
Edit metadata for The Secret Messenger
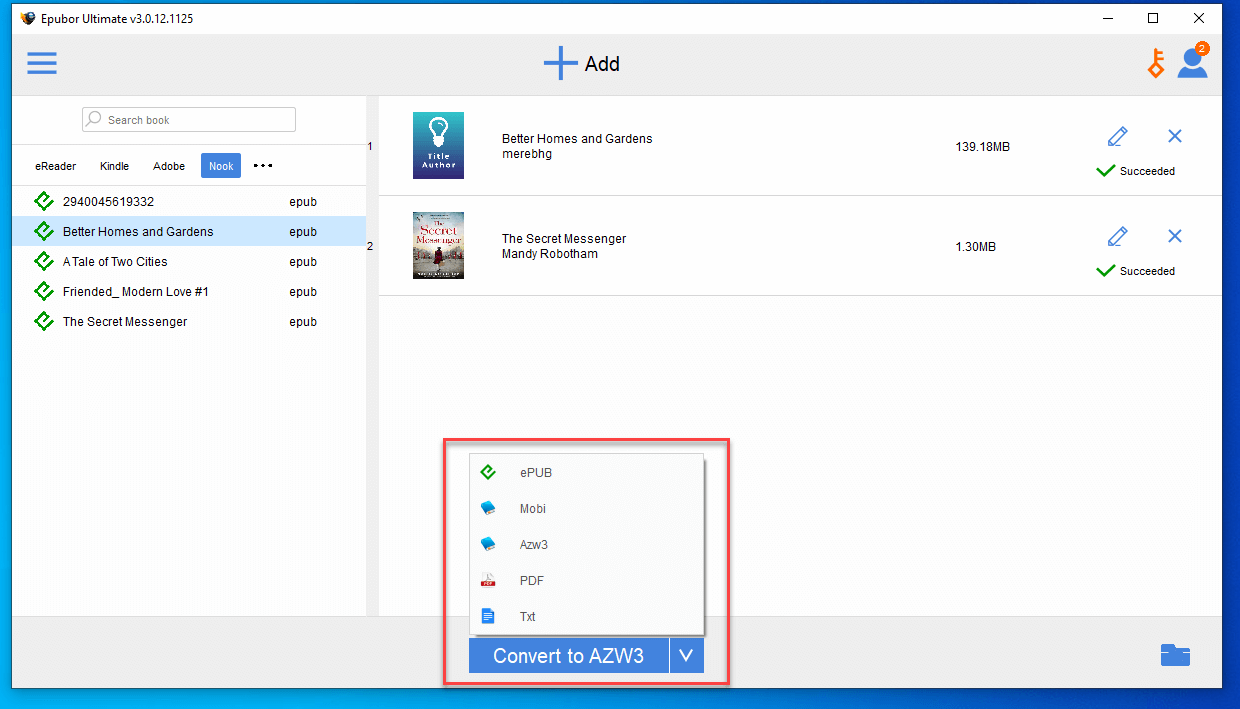pos(1118,236)
